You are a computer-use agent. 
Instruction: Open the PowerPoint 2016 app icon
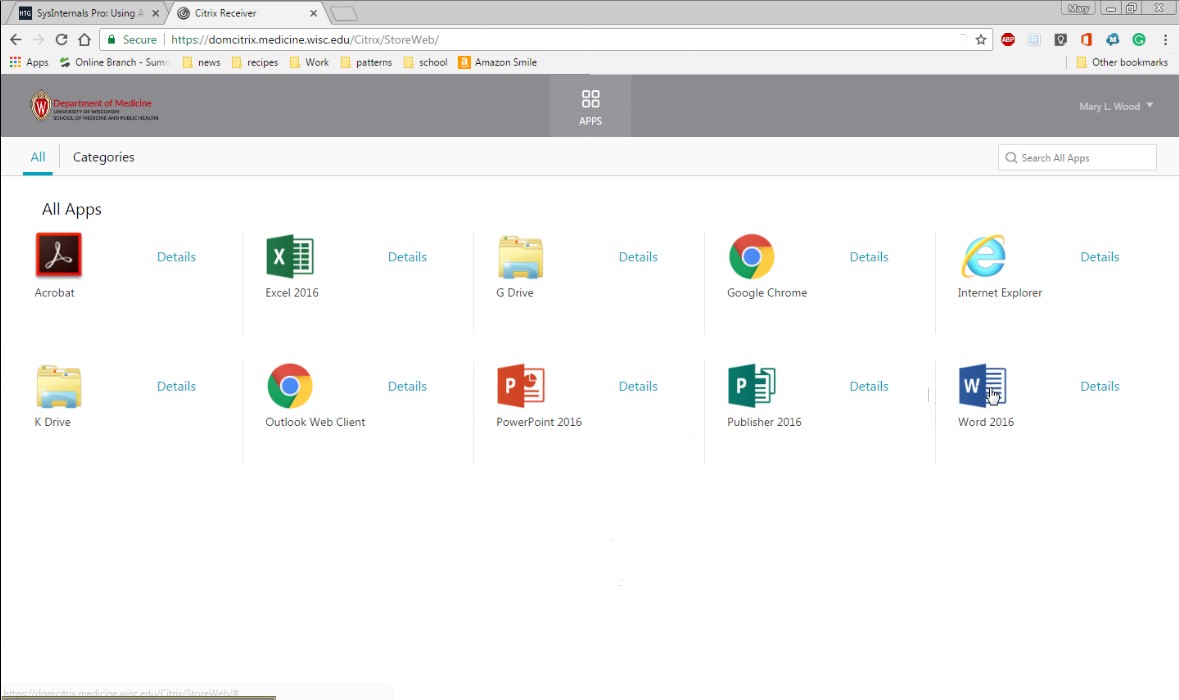pos(520,386)
